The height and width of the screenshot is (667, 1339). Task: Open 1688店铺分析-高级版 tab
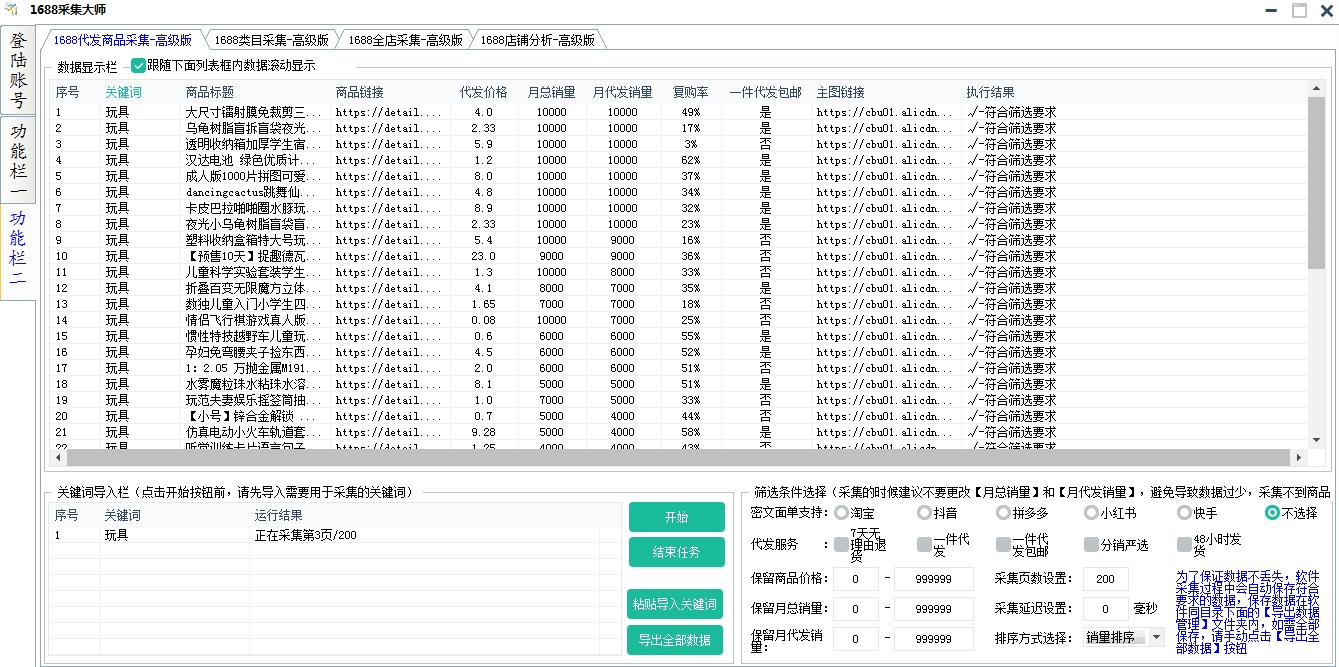click(537, 41)
